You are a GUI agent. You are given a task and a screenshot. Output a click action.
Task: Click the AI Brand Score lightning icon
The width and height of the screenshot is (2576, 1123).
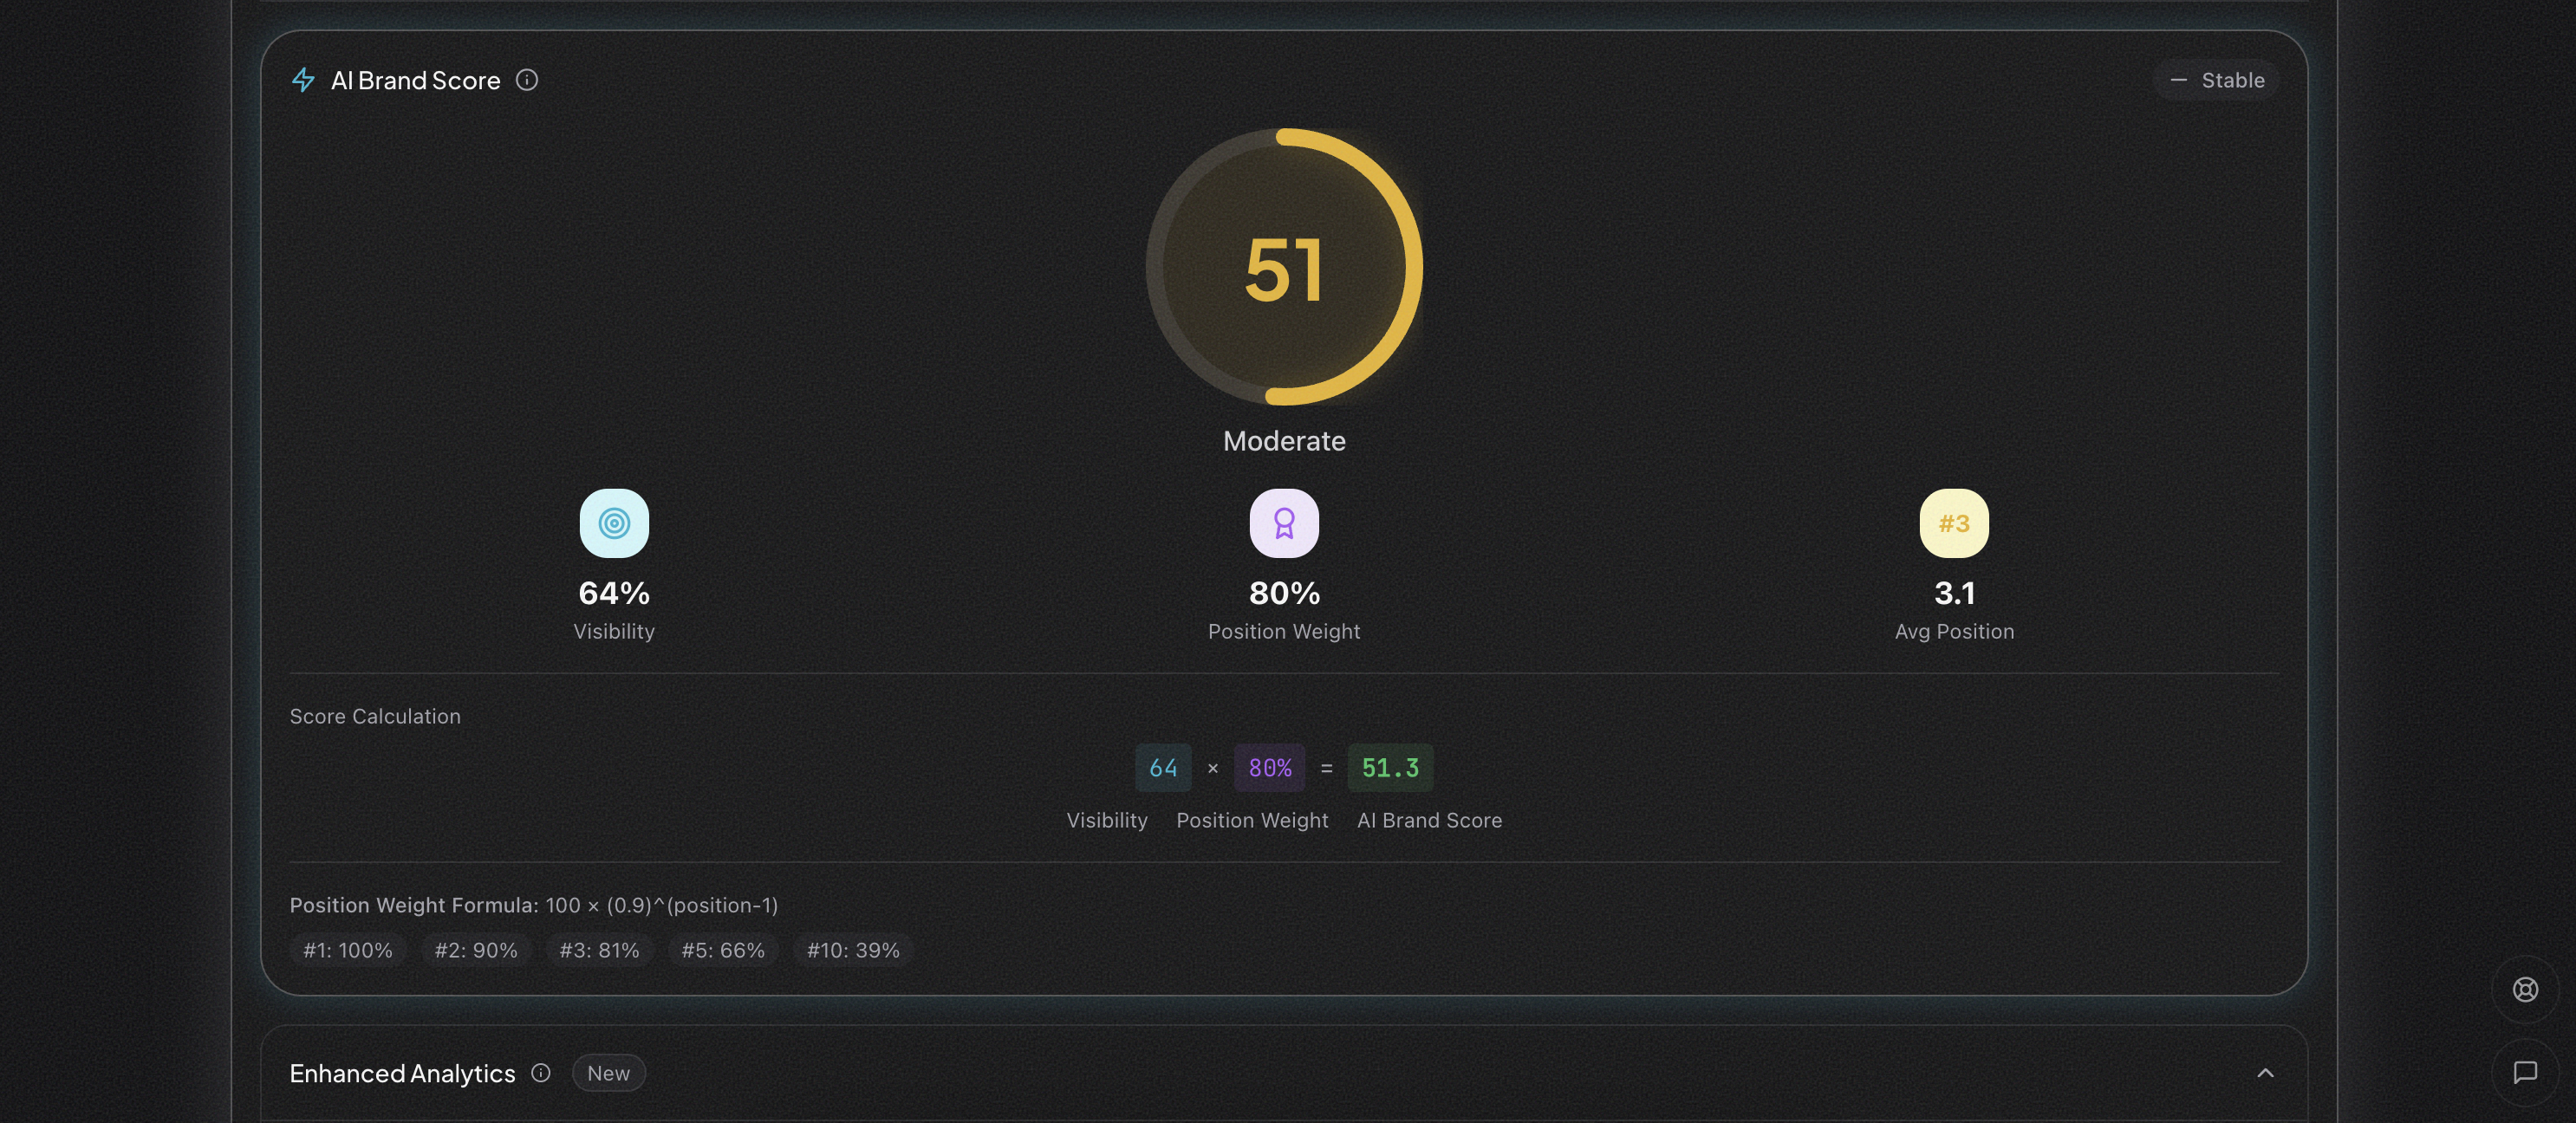[x=305, y=80]
